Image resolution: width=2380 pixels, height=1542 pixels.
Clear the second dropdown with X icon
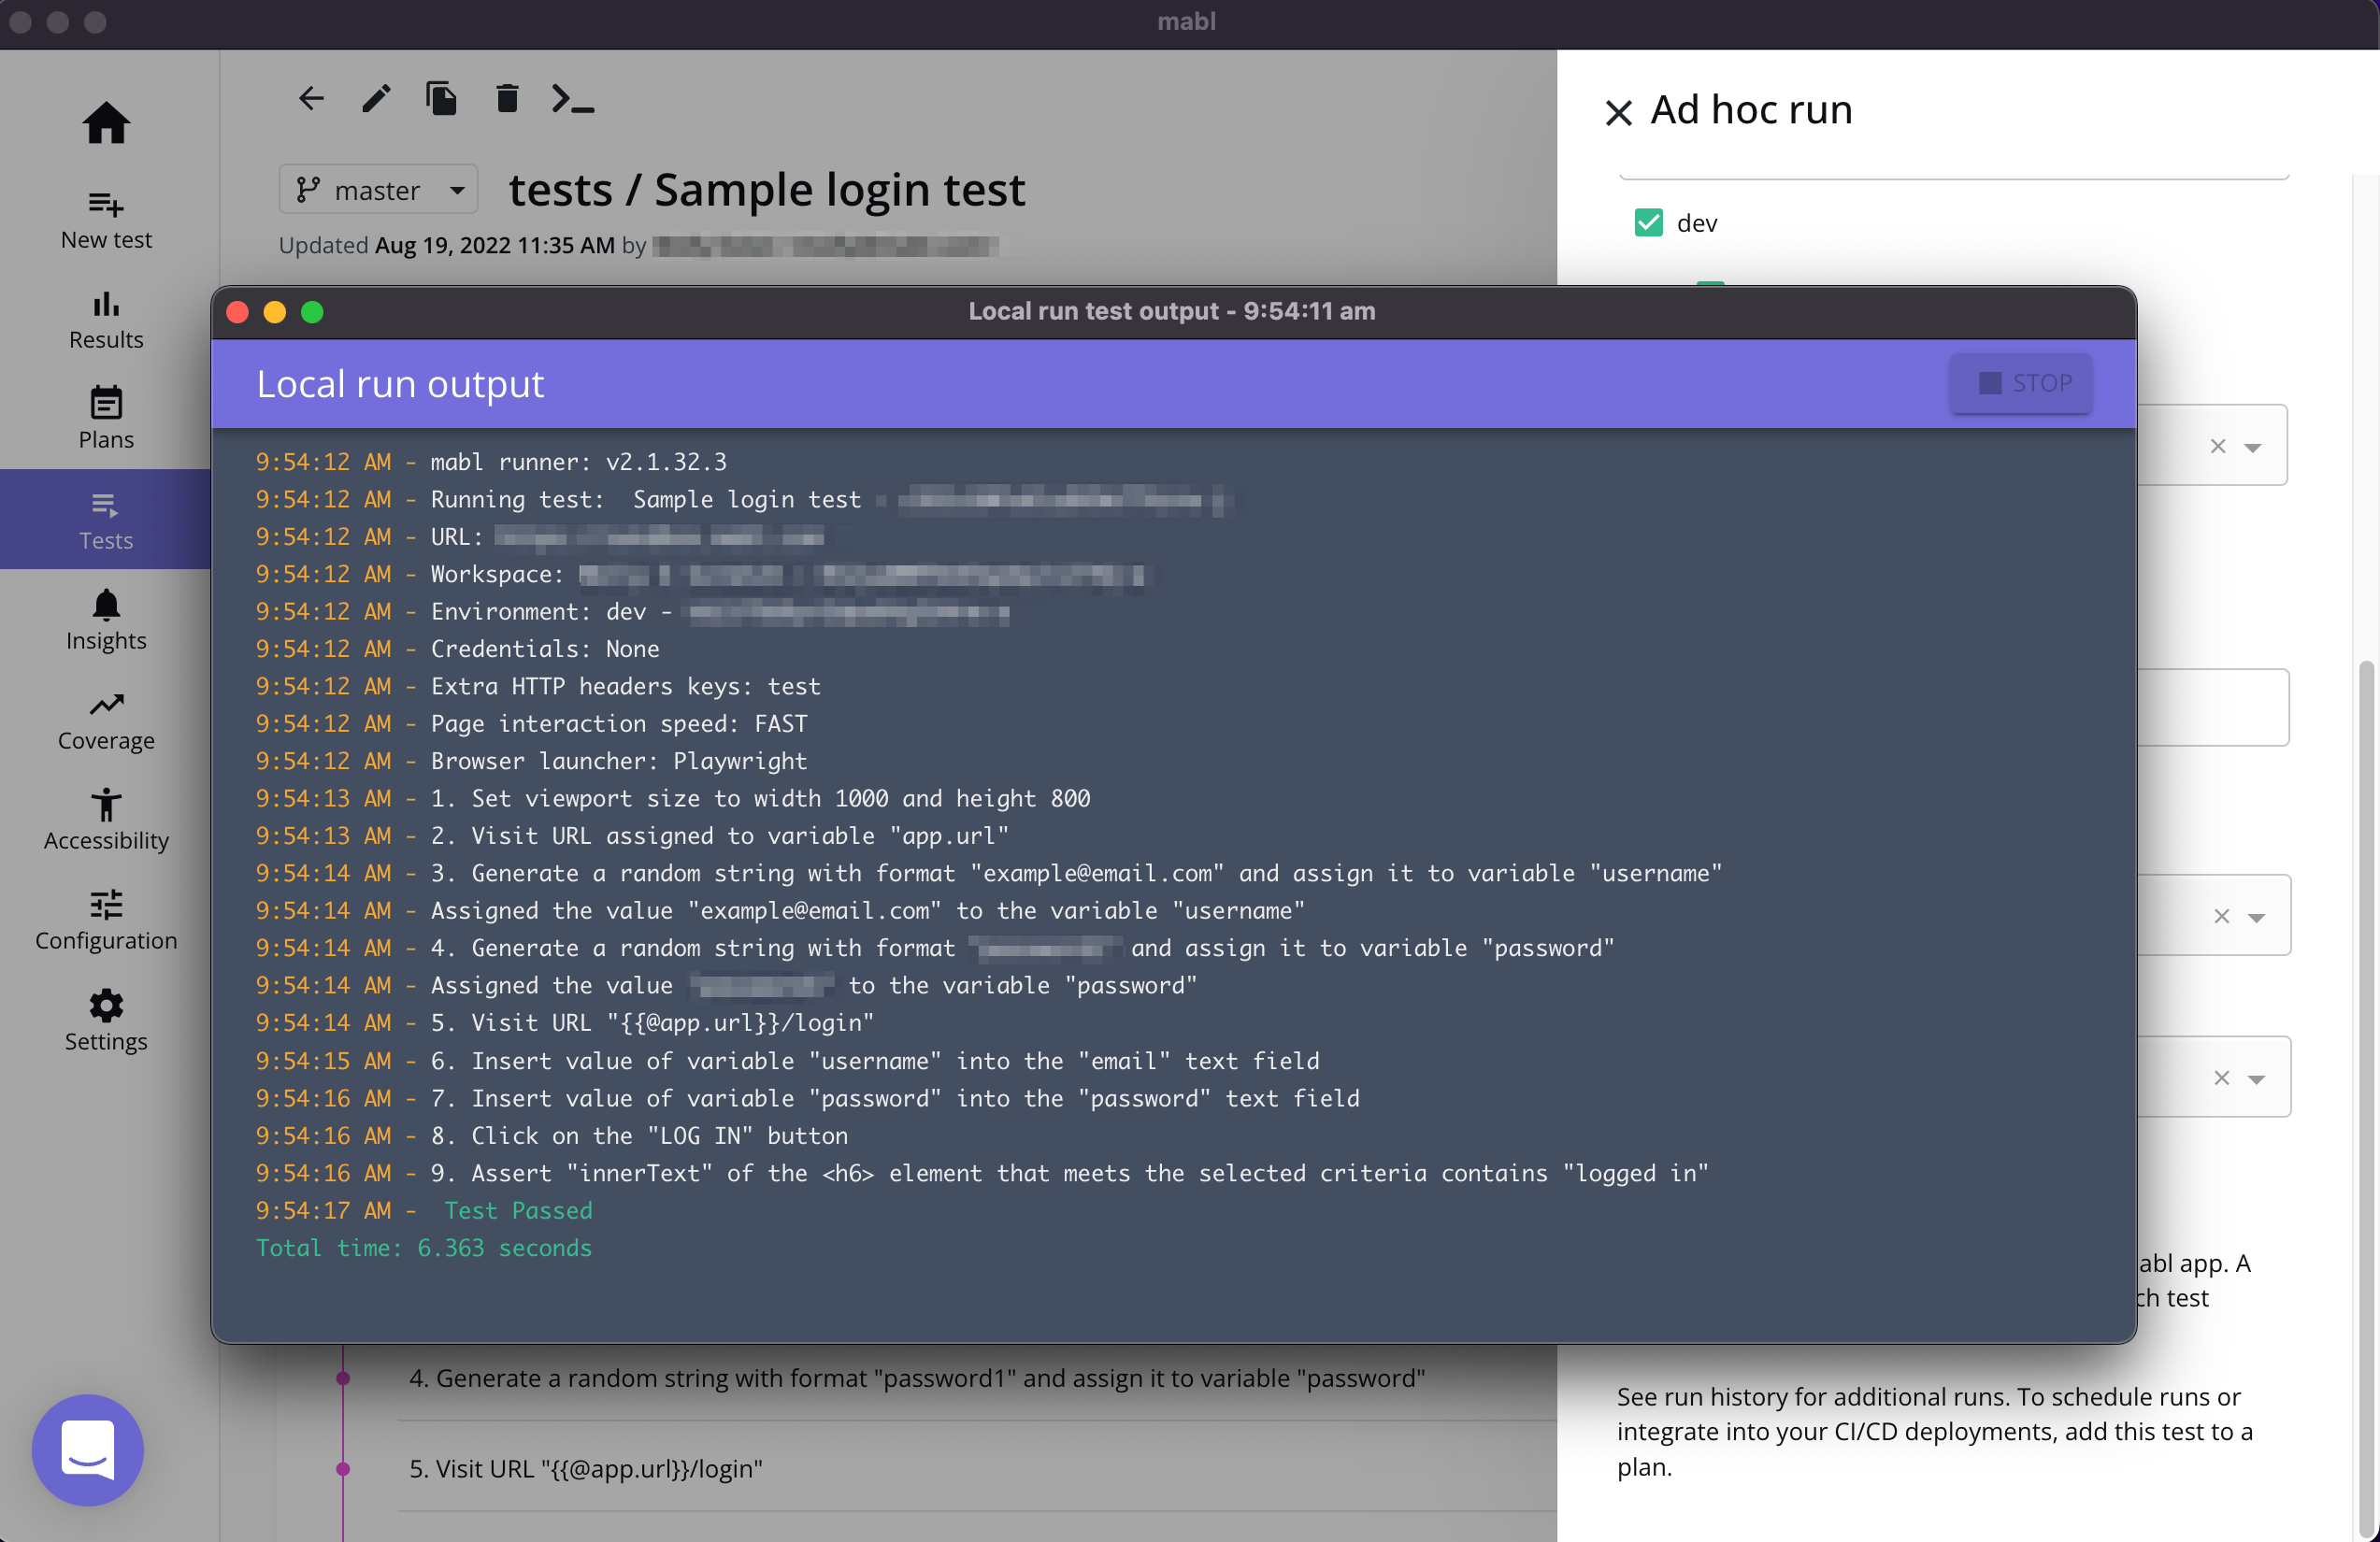pos(2222,916)
